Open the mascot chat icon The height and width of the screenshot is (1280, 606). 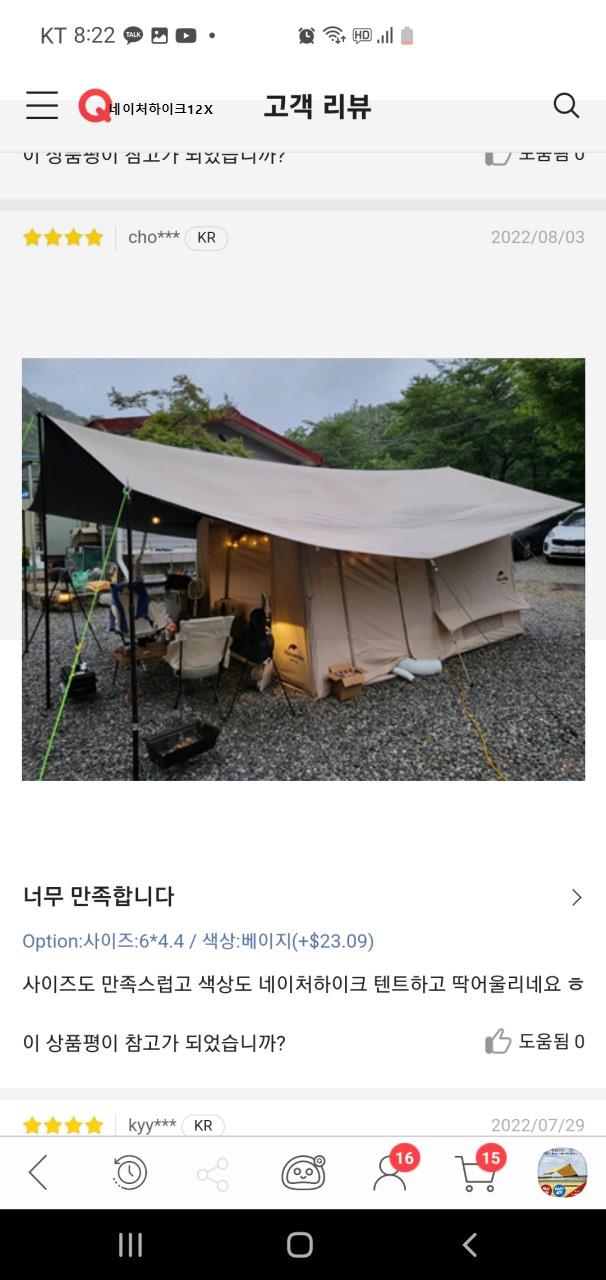303,1172
